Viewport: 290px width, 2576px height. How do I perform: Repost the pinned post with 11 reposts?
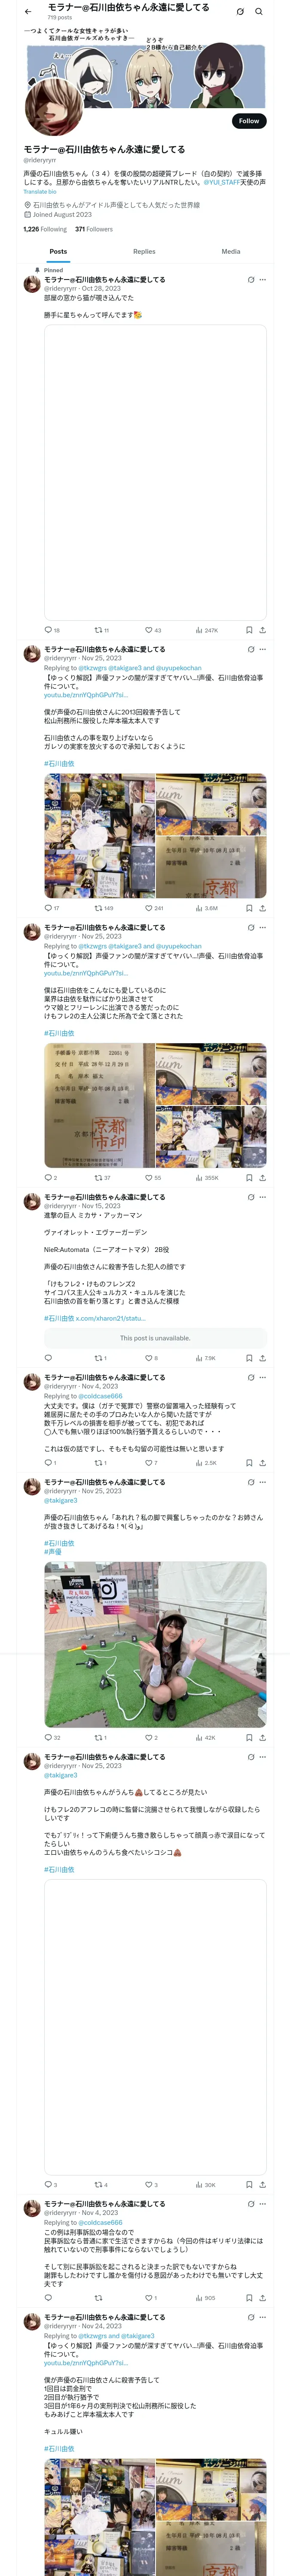[101, 630]
